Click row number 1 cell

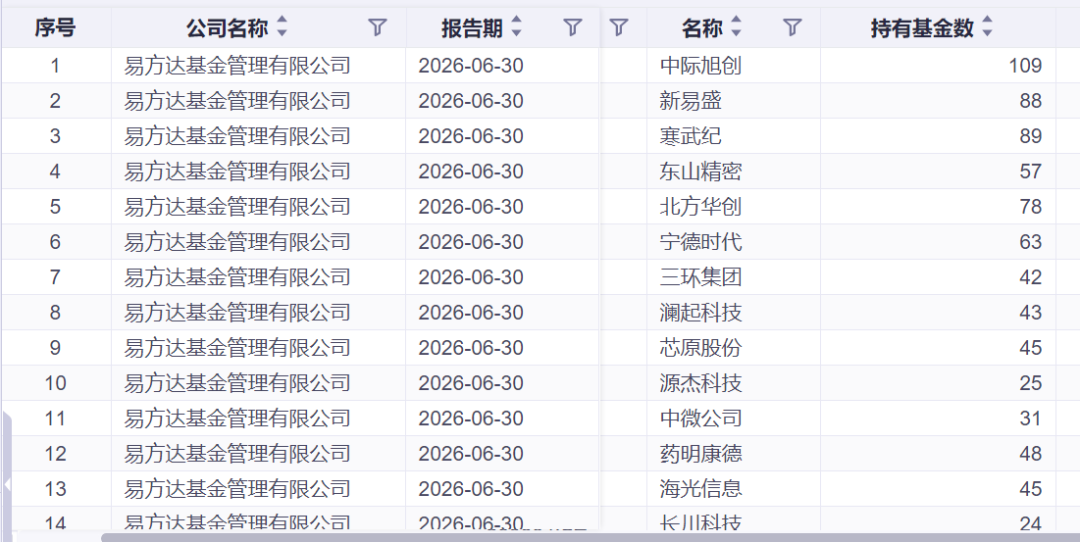point(56,66)
